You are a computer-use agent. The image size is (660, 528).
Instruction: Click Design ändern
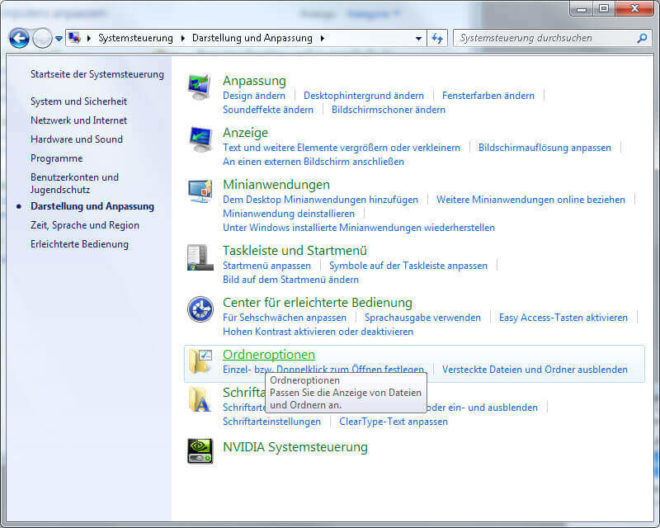254,96
